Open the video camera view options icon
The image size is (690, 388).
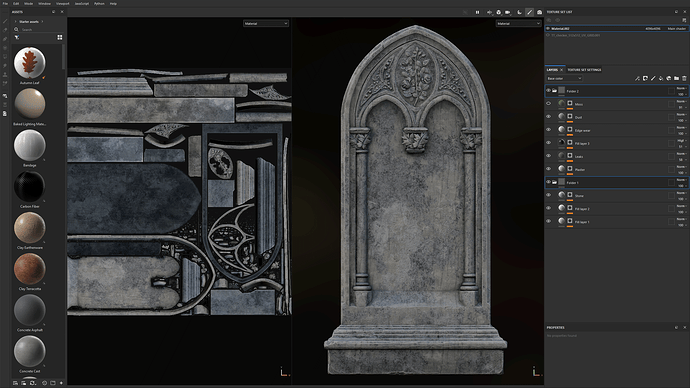click(x=508, y=12)
